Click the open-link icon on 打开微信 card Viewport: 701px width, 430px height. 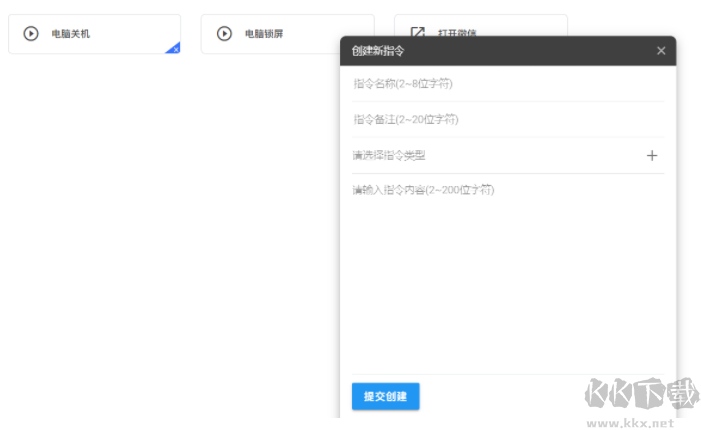click(418, 31)
